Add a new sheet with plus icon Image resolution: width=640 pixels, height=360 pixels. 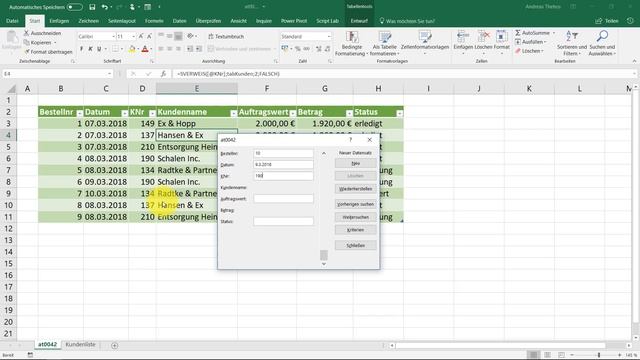pos(115,345)
